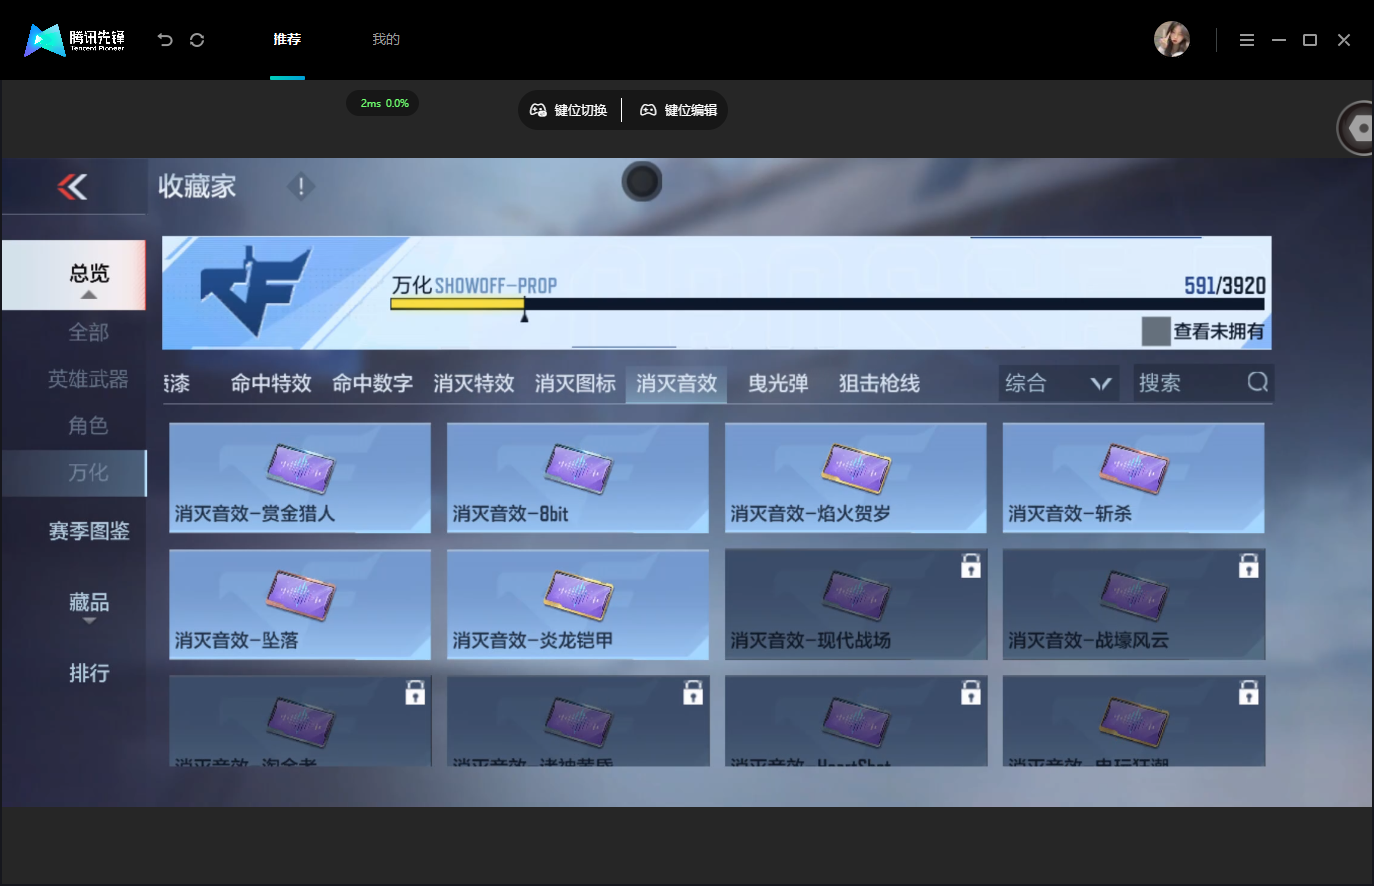Open 赛季图鉴 in the sidebar
Image resolution: width=1374 pixels, height=886 pixels.
(89, 531)
